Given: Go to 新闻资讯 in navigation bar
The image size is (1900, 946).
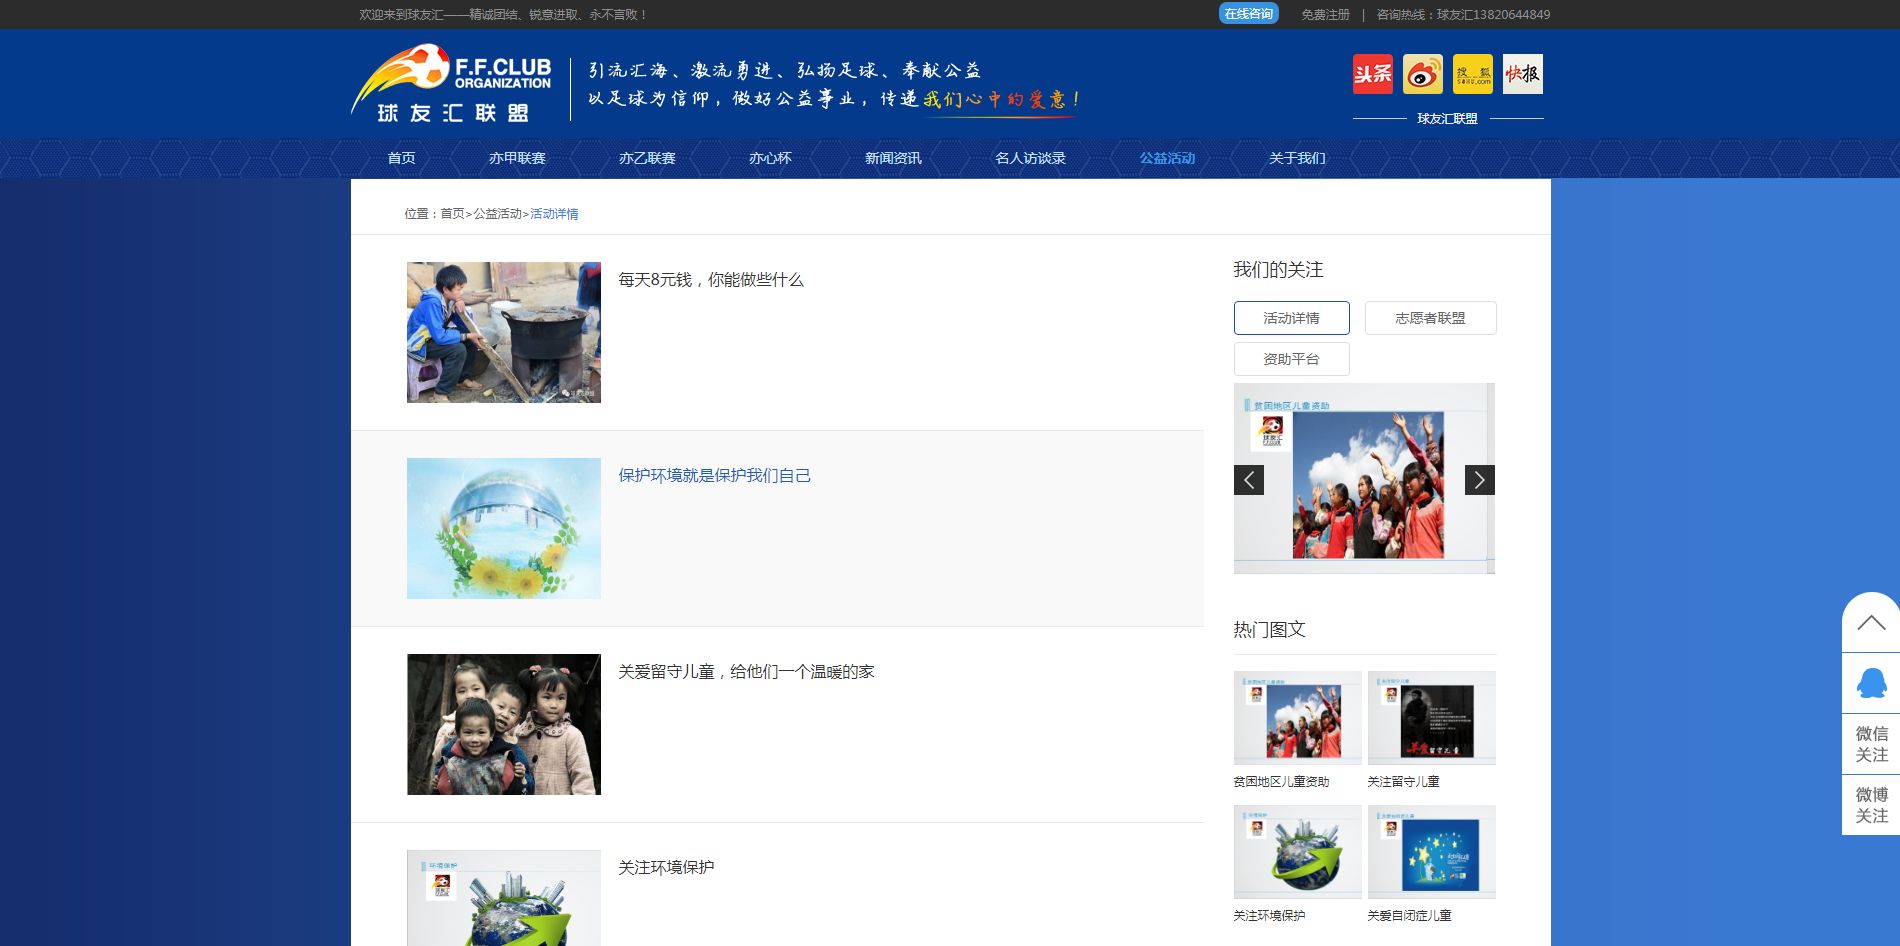Looking at the screenshot, I should coord(893,158).
